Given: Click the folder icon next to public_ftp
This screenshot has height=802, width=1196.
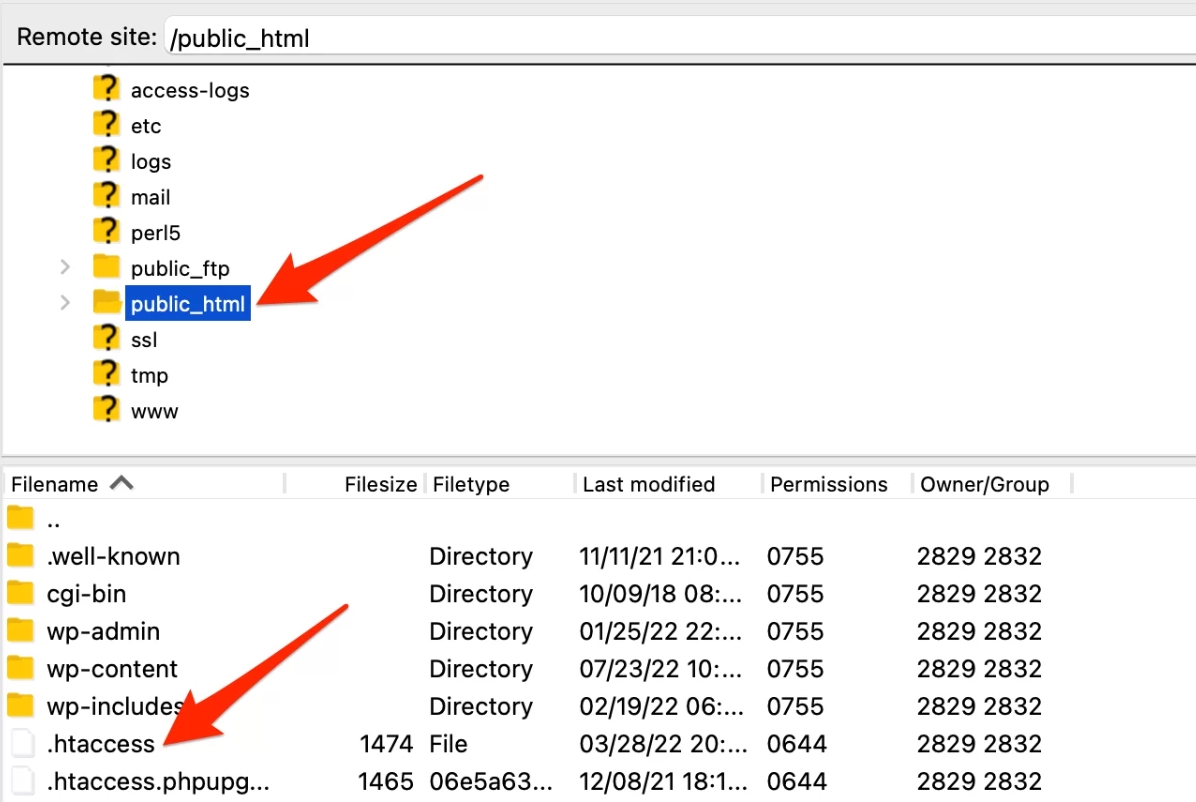Looking at the screenshot, I should pos(105,267).
